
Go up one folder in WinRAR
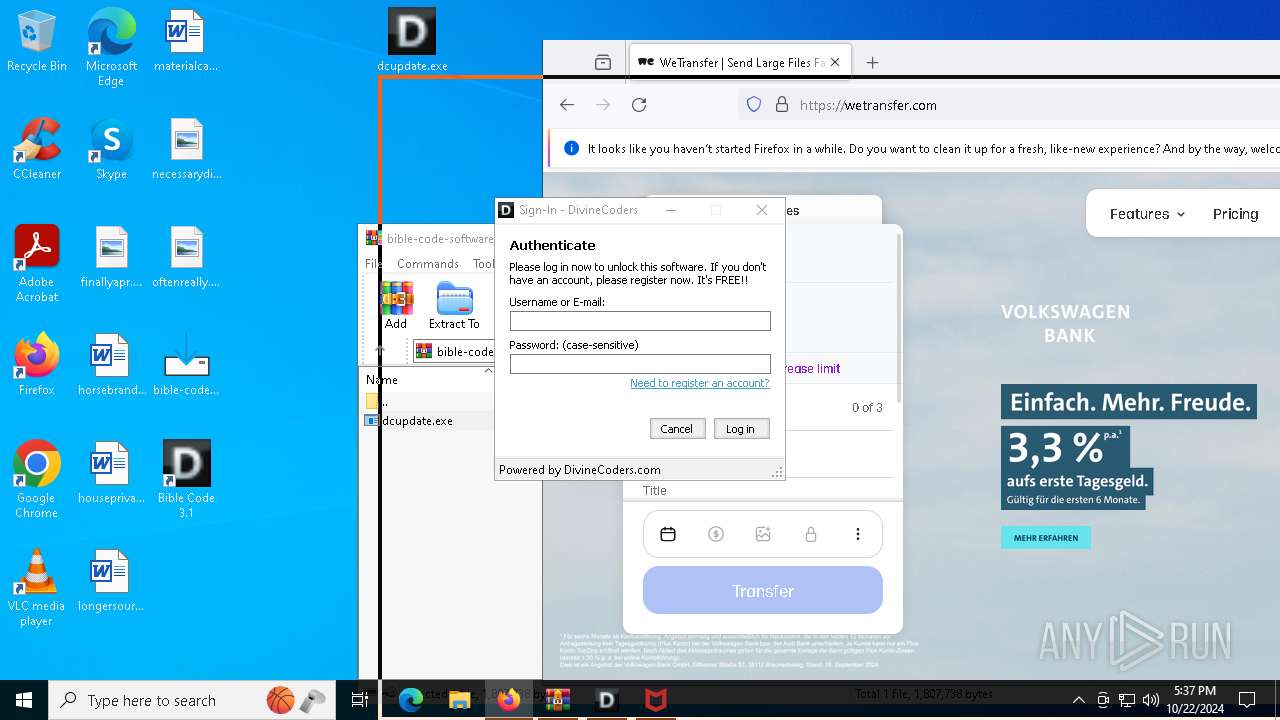[x=379, y=351]
